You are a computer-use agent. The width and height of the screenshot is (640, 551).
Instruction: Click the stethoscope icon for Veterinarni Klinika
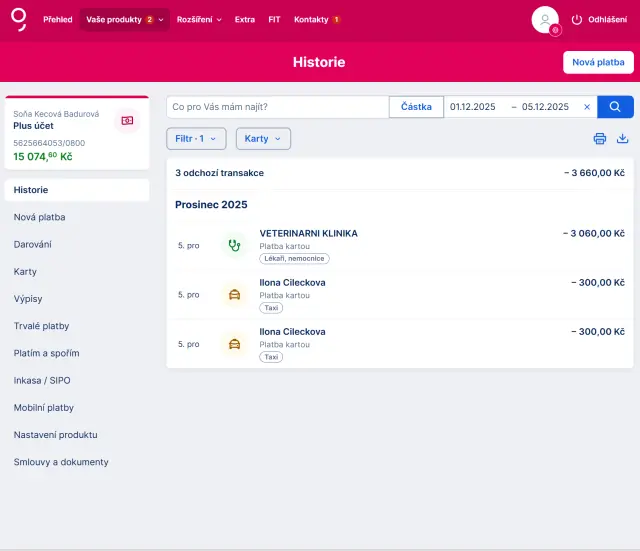tap(234, 245)
